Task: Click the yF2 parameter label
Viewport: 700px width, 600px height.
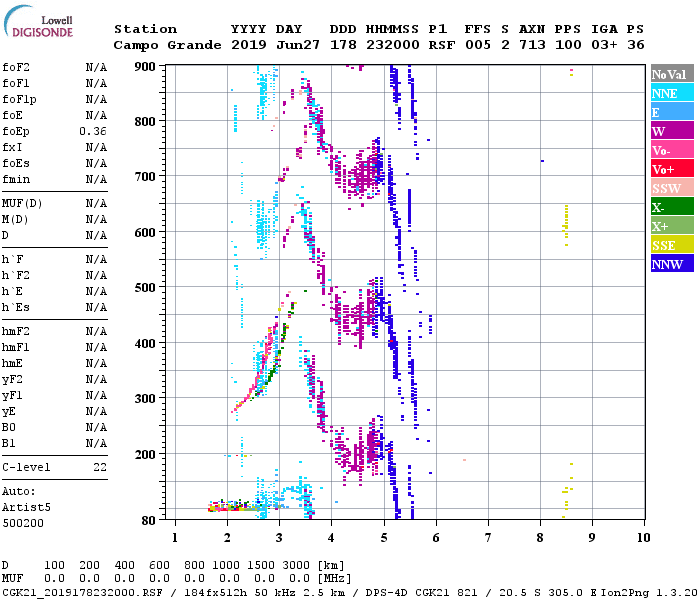Action: 12,380
